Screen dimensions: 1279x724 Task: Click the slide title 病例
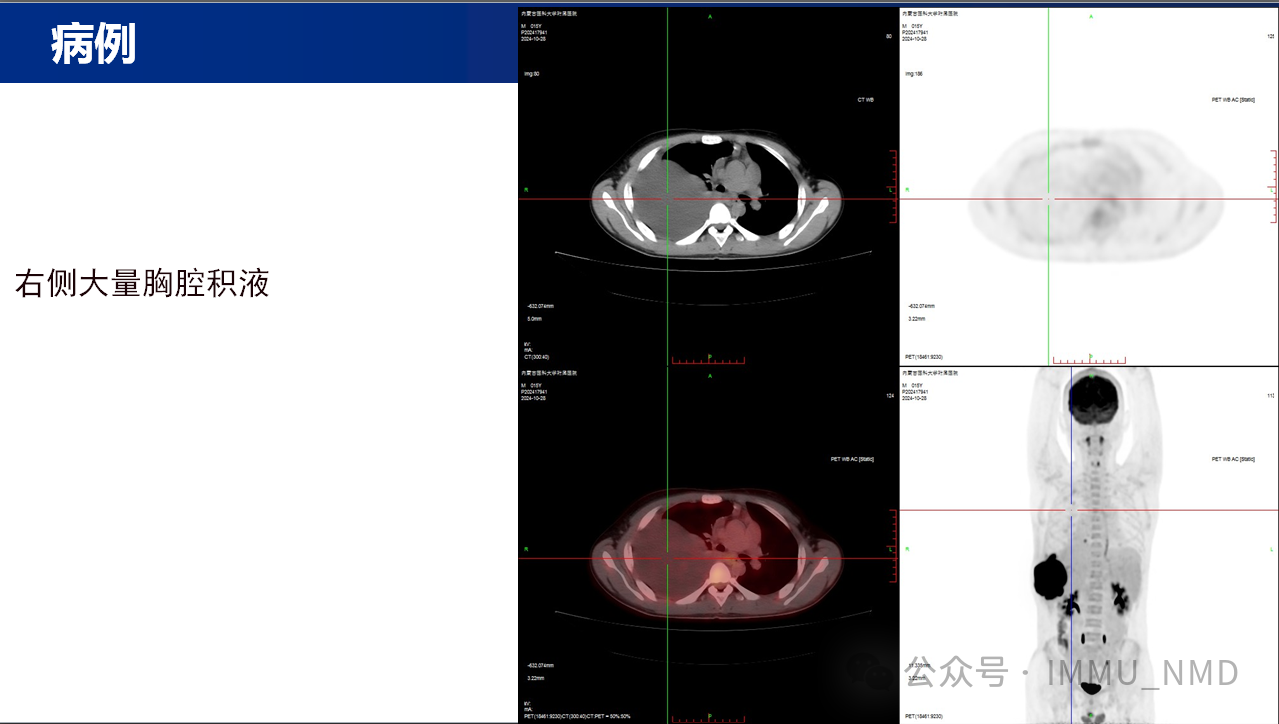[x=93, y=45]
